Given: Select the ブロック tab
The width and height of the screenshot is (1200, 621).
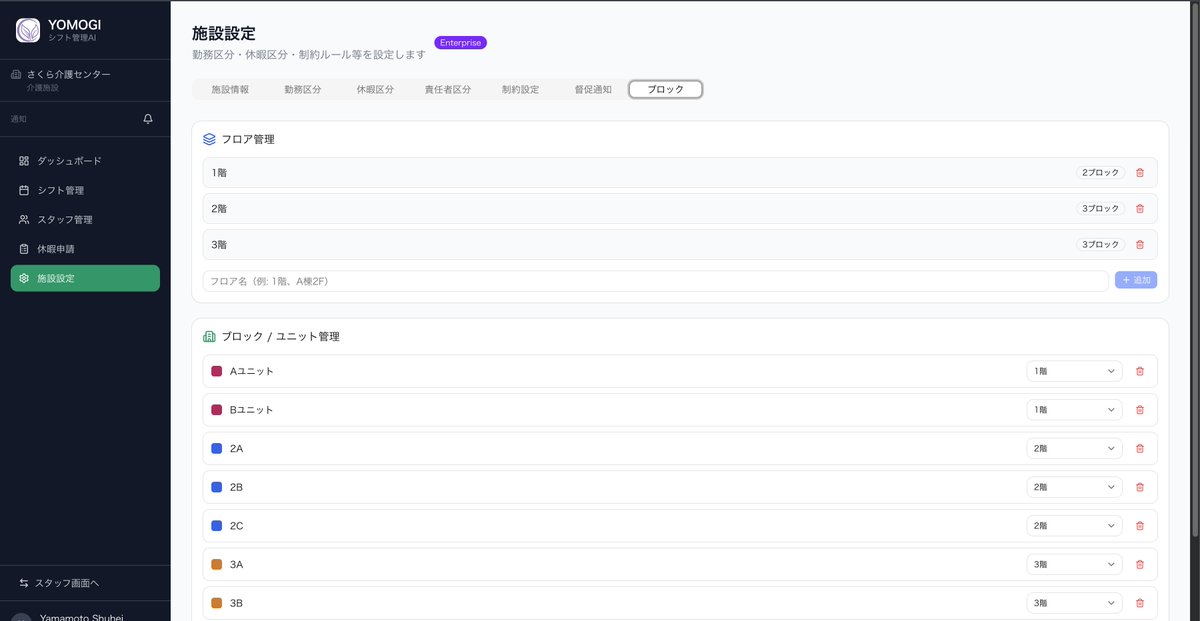Looking at the screenshot, I should click(x=666, y=89).
